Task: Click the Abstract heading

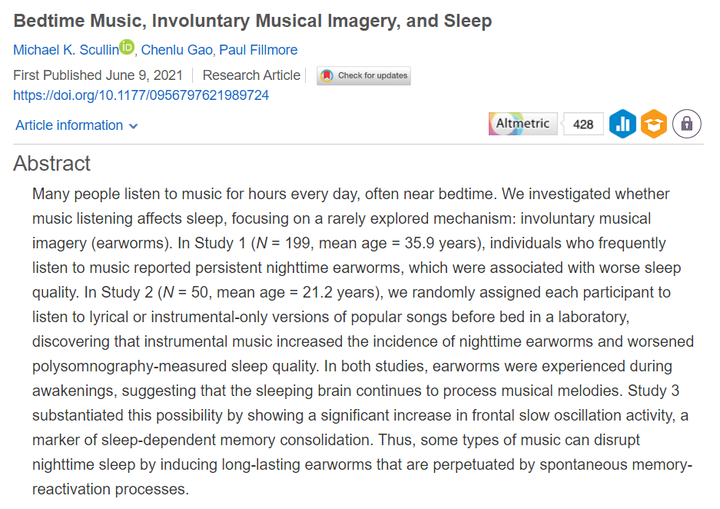Action: coord(52,164)
